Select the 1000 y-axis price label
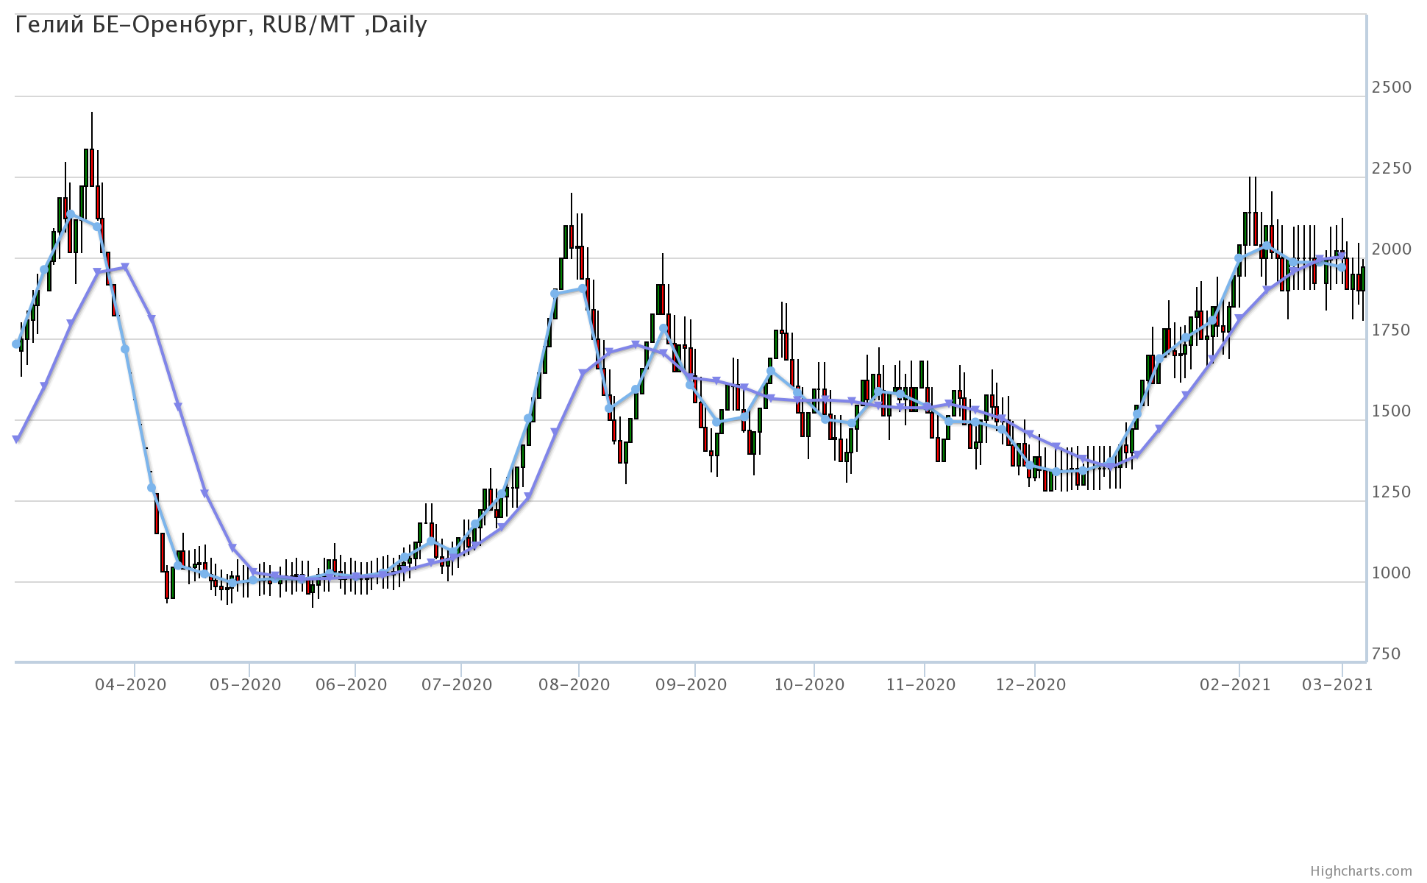 tap(1391, 574)
